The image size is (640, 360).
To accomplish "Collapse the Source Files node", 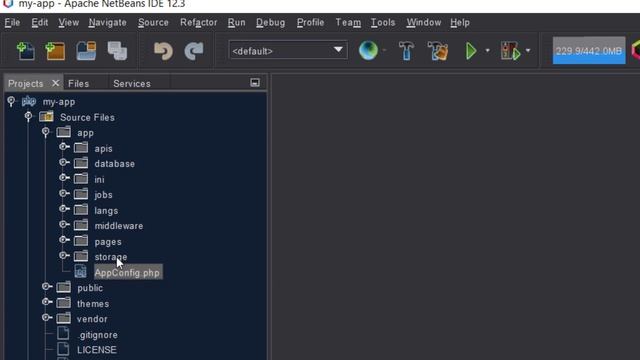I will [x=28, y=117].
